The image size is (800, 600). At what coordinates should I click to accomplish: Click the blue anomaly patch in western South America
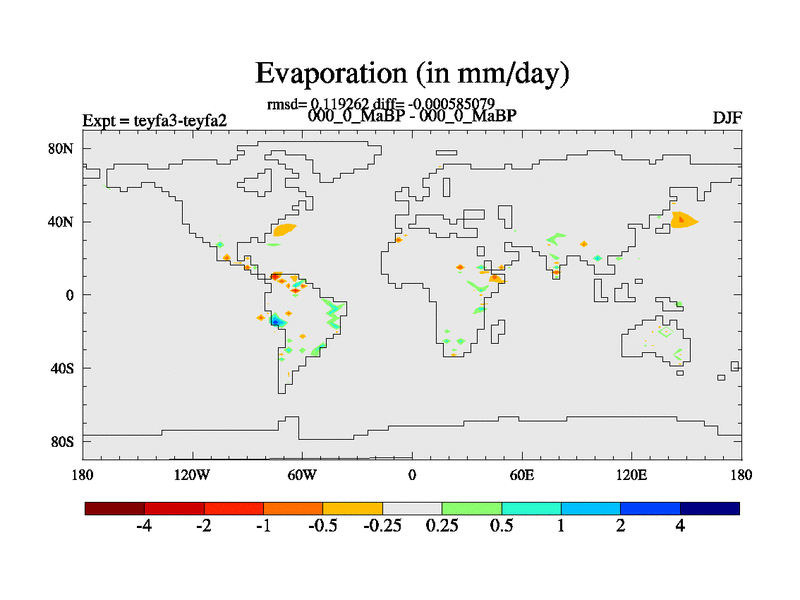click(276, 320)
